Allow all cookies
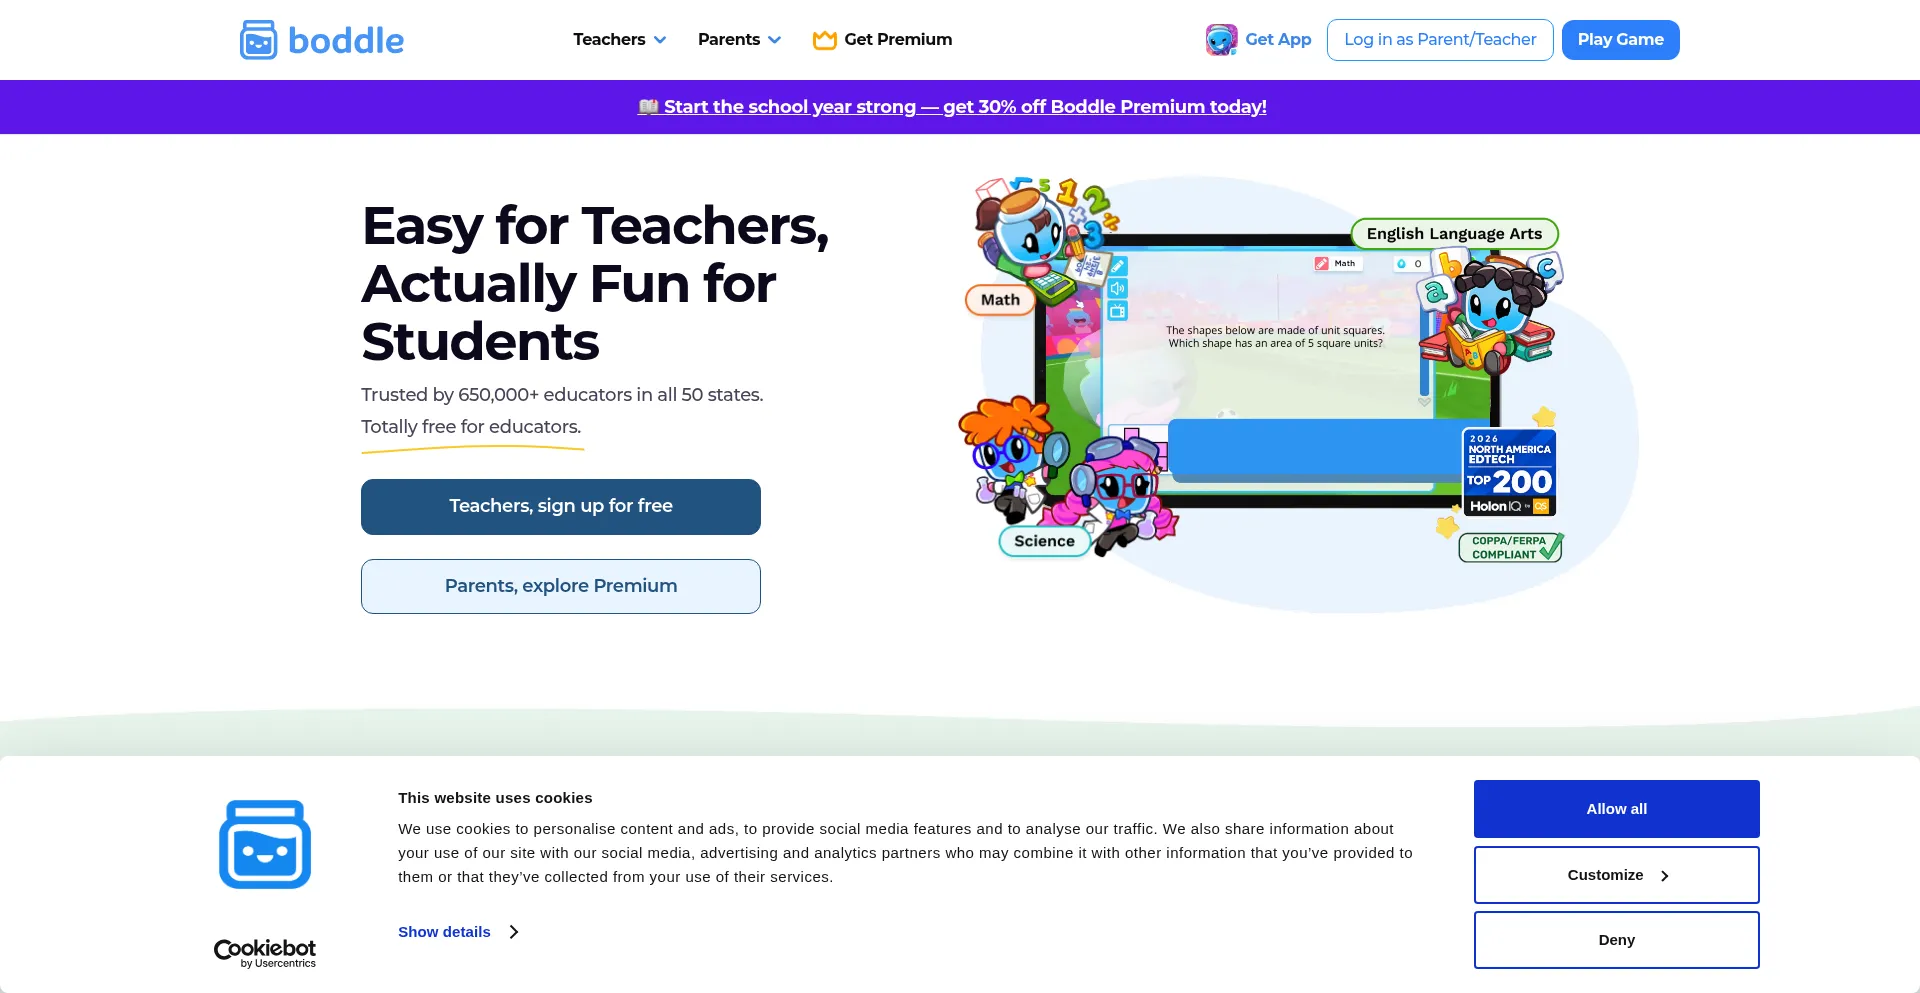Viewport: 1920px width, 993px height. (x=1617, y=809)
